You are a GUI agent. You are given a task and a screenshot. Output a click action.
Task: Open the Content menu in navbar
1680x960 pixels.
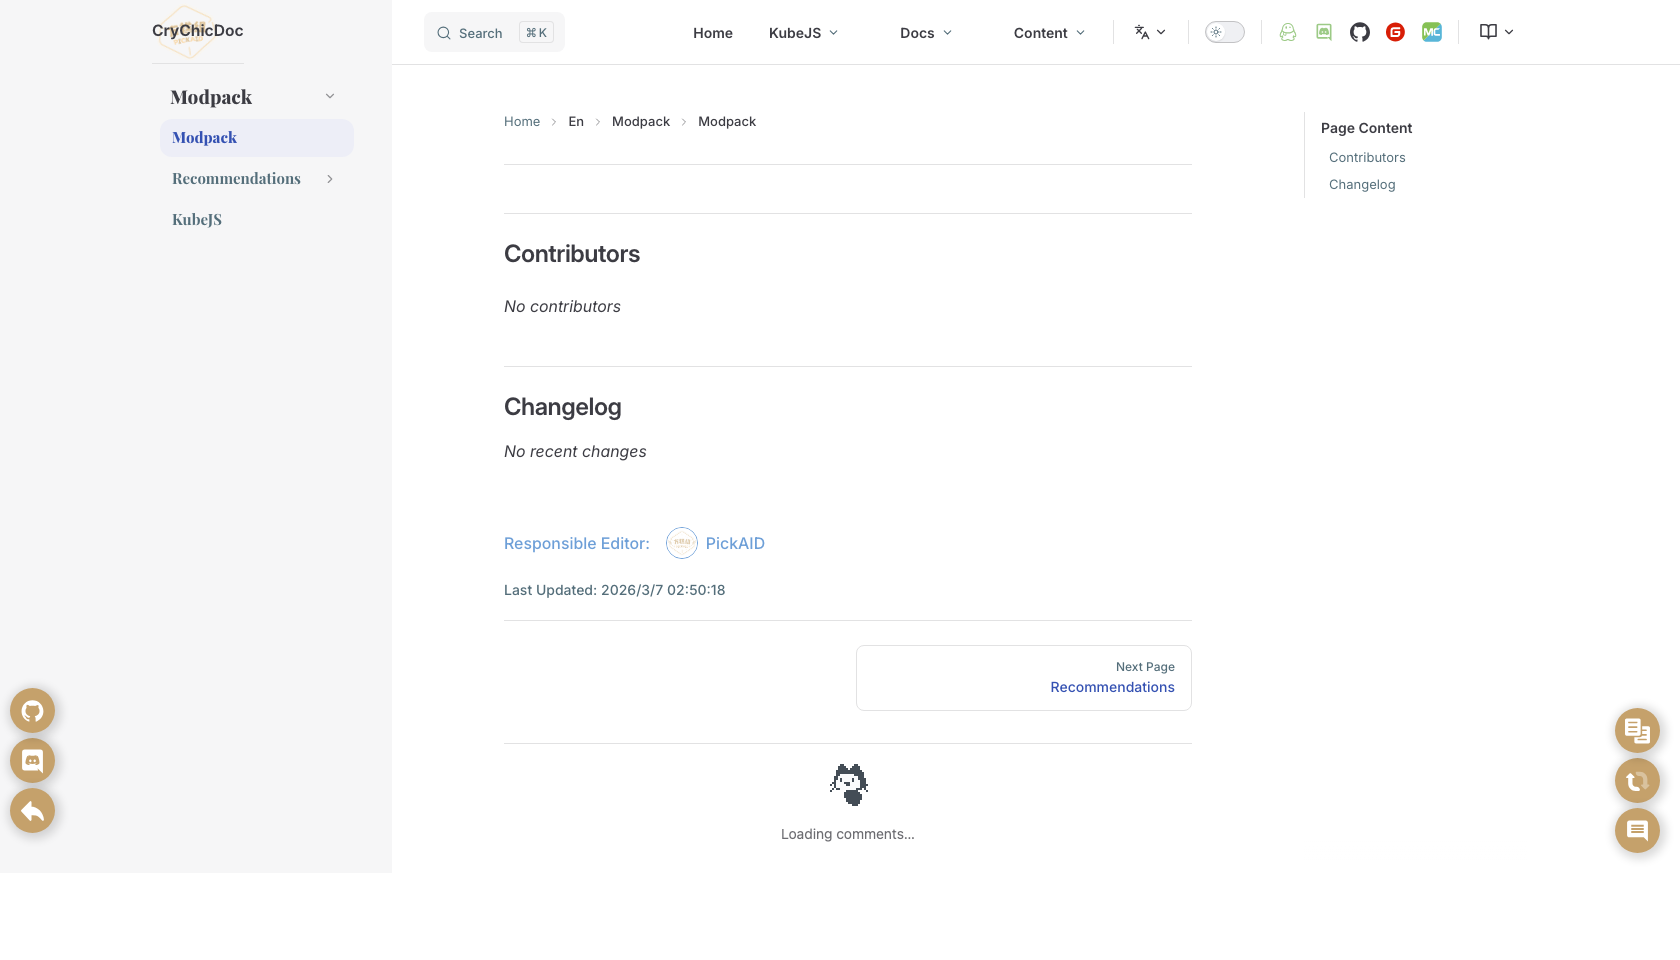click(x=1047, y=32)
